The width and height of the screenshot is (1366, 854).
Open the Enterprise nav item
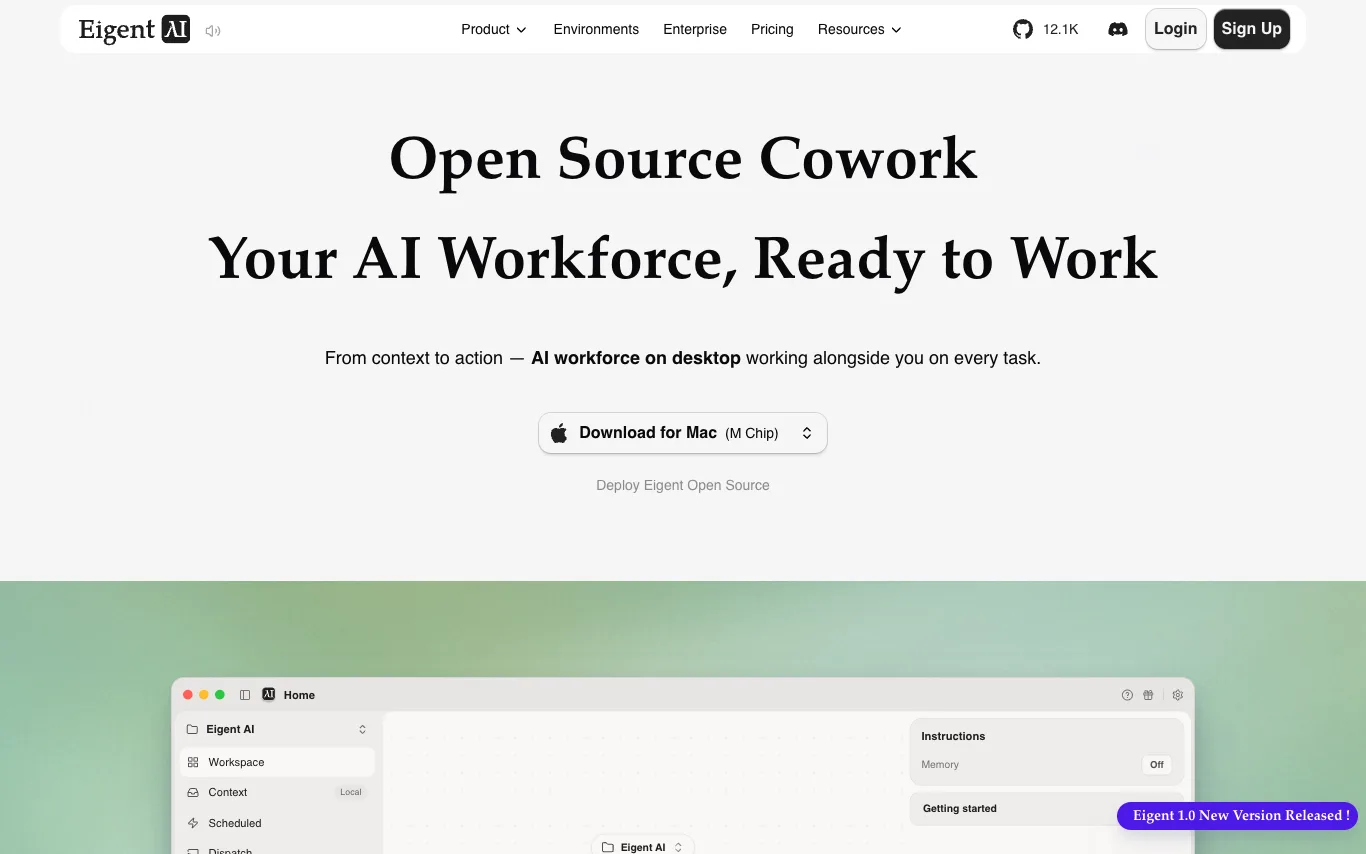695,29
